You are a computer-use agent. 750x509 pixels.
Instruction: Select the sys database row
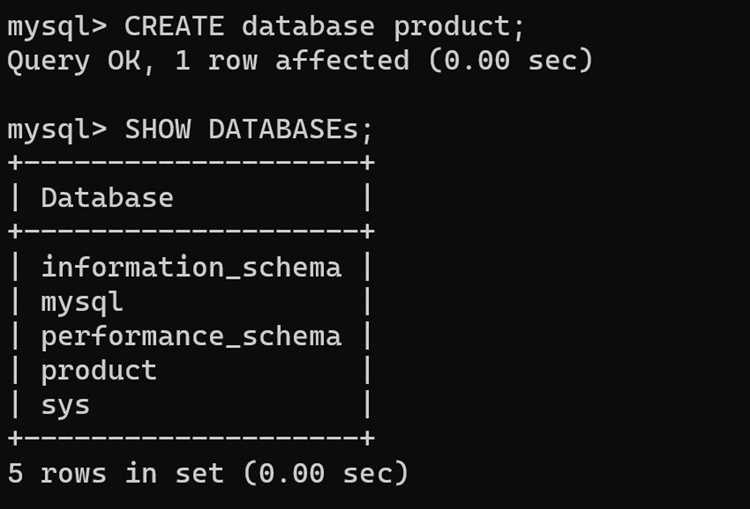click(191, 405)
